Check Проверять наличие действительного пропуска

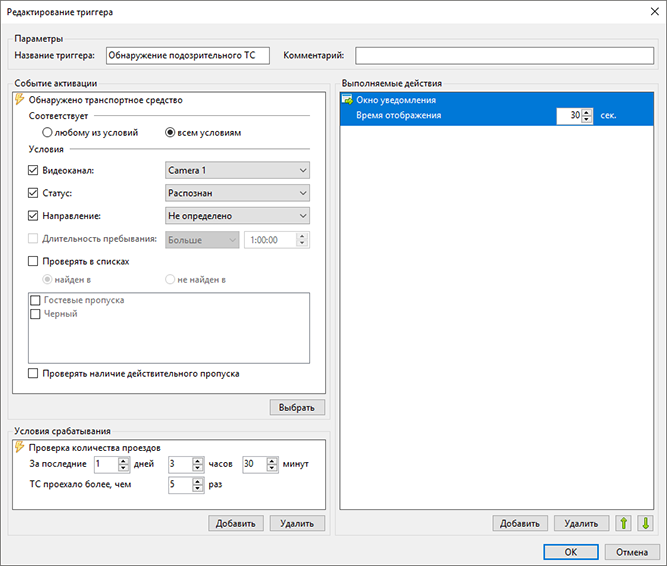(x=33, y=373)
